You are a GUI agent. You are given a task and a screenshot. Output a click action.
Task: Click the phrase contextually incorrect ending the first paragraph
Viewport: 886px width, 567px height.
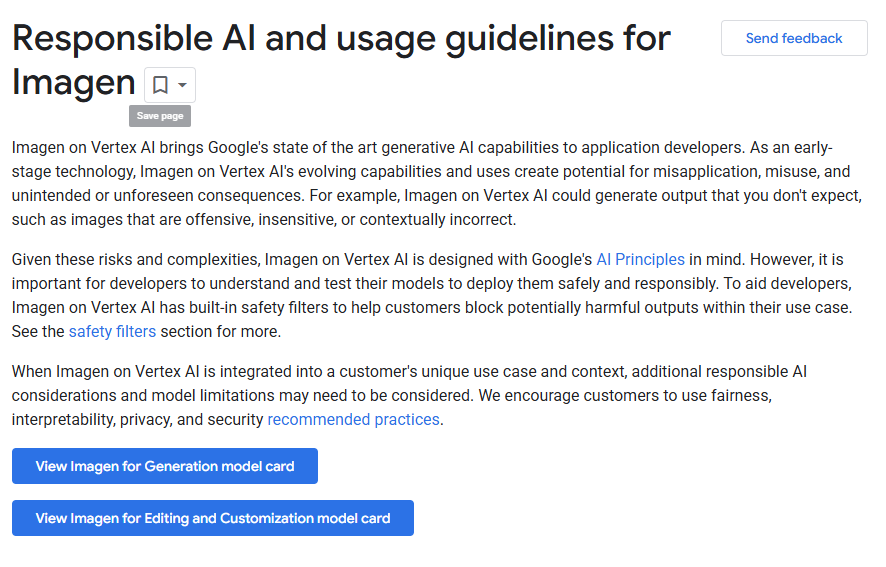[x=437, y=219]
